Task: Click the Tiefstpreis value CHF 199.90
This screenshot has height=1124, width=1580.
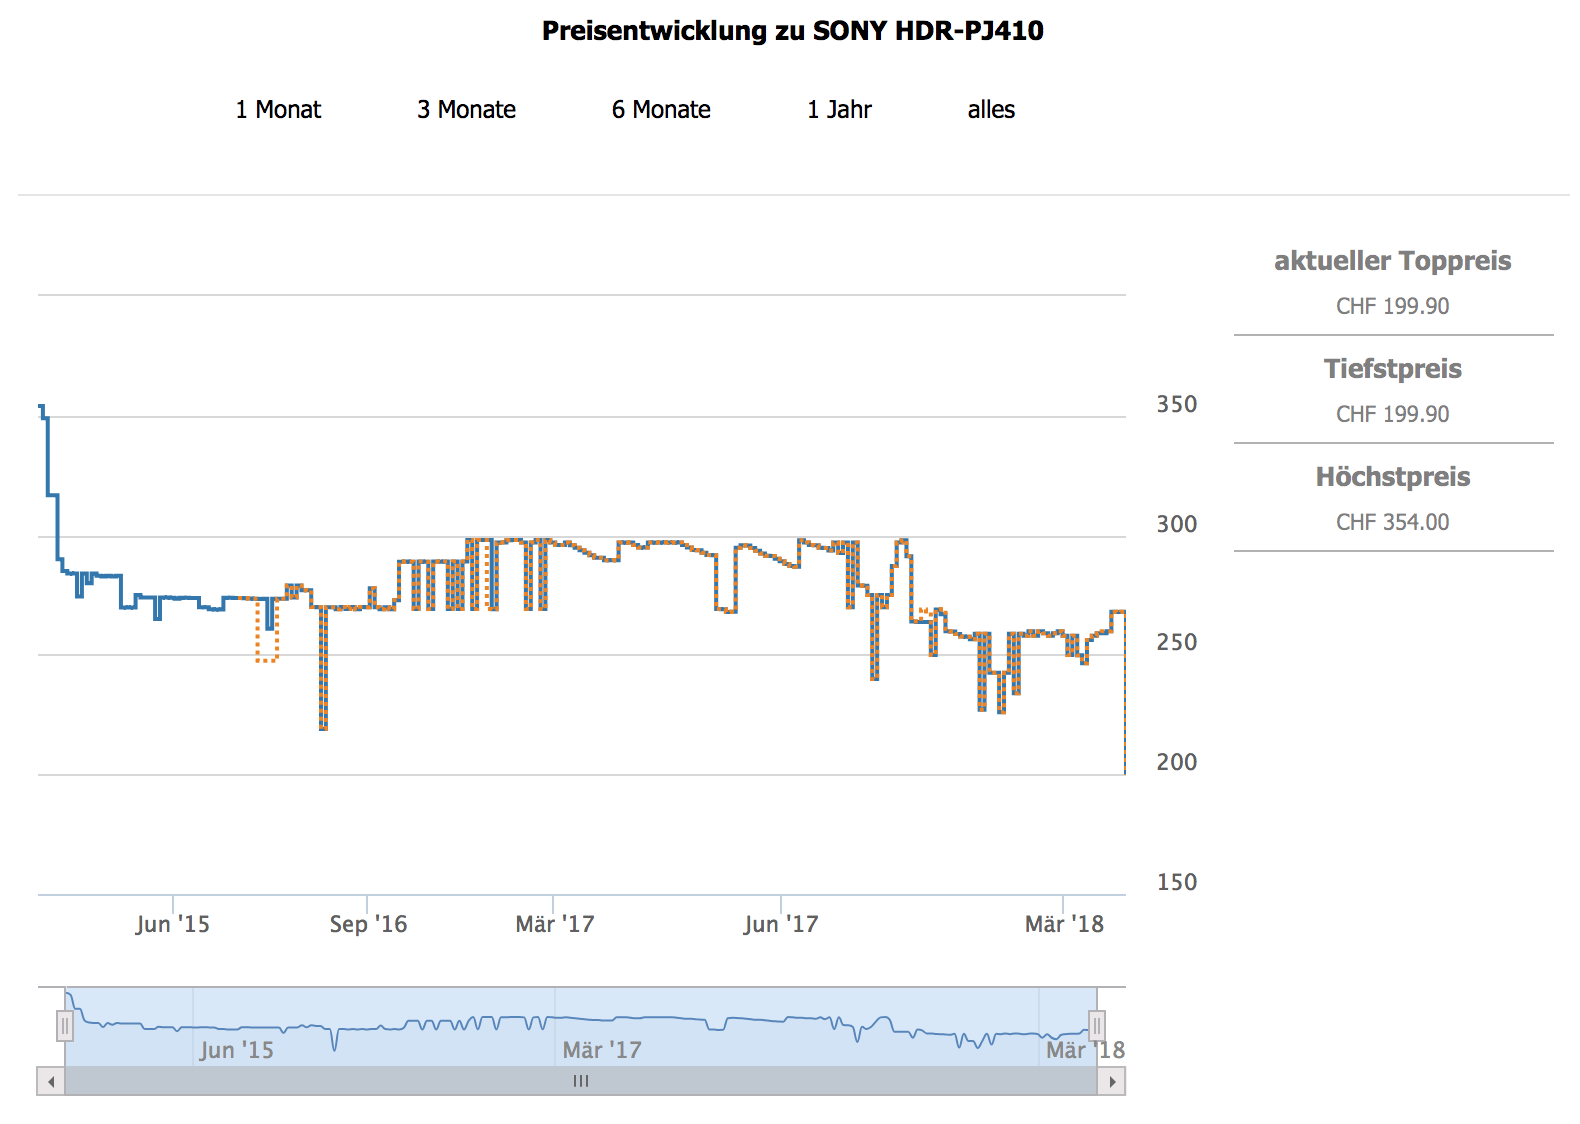Action: [1392, 414]
